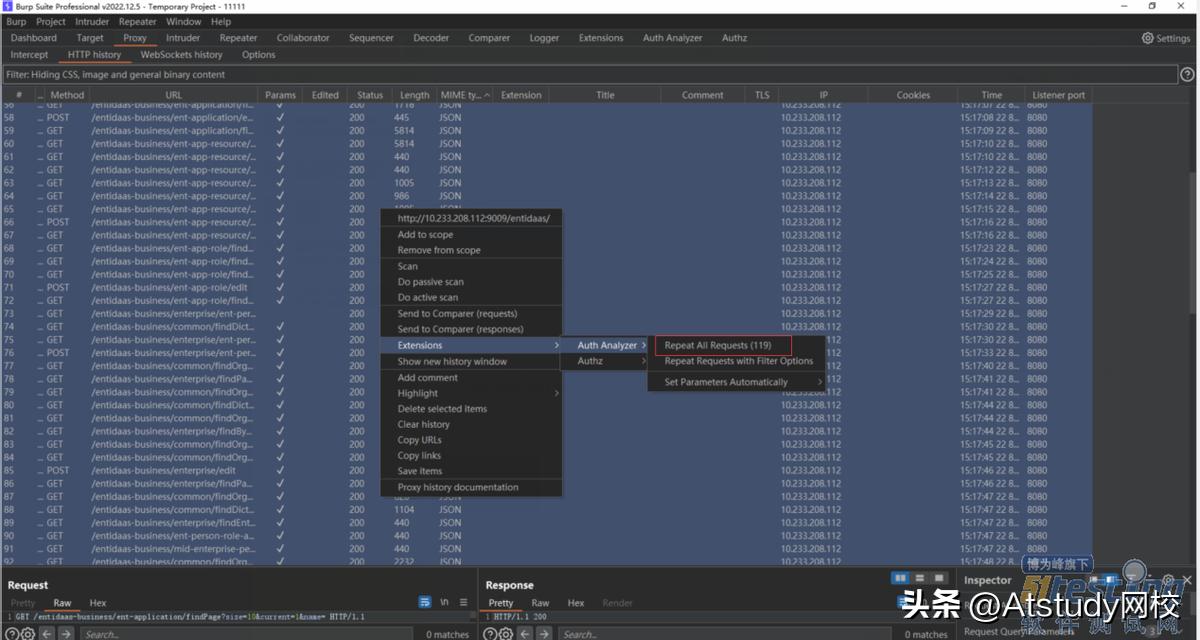Click the help question-mark icon near request search
The width and height of the screenshot is (1200, 640).
[11, 633]
